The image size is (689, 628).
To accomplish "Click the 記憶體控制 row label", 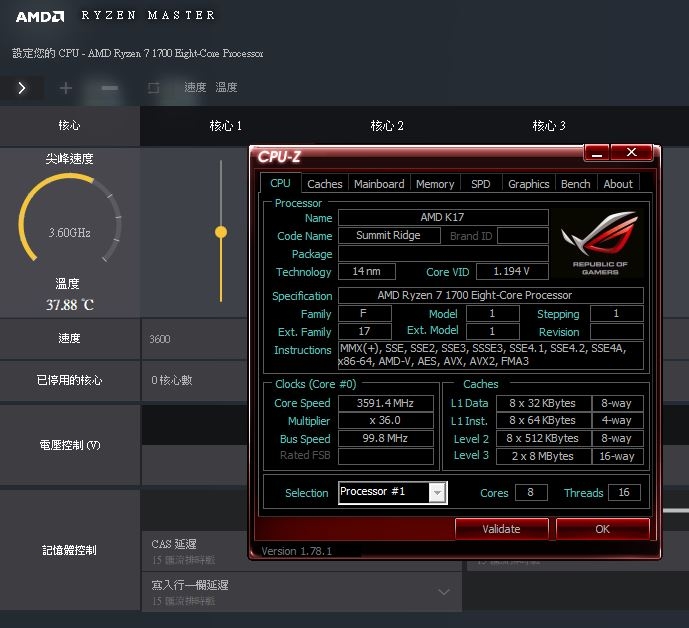I will [x=69, y=550].
